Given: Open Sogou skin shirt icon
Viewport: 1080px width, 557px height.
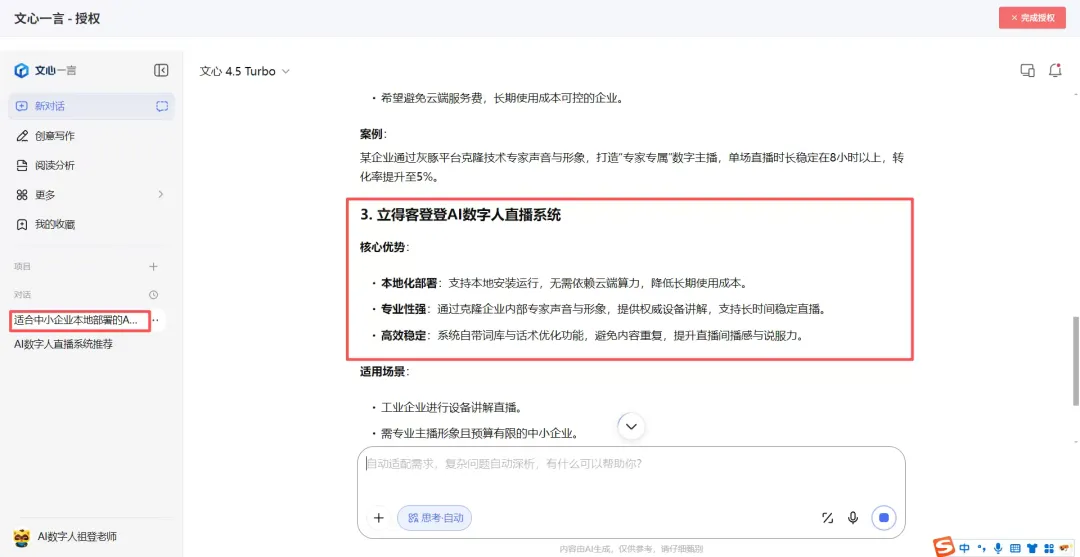Looking at the screenshot, I should [x=1031, y=548].
